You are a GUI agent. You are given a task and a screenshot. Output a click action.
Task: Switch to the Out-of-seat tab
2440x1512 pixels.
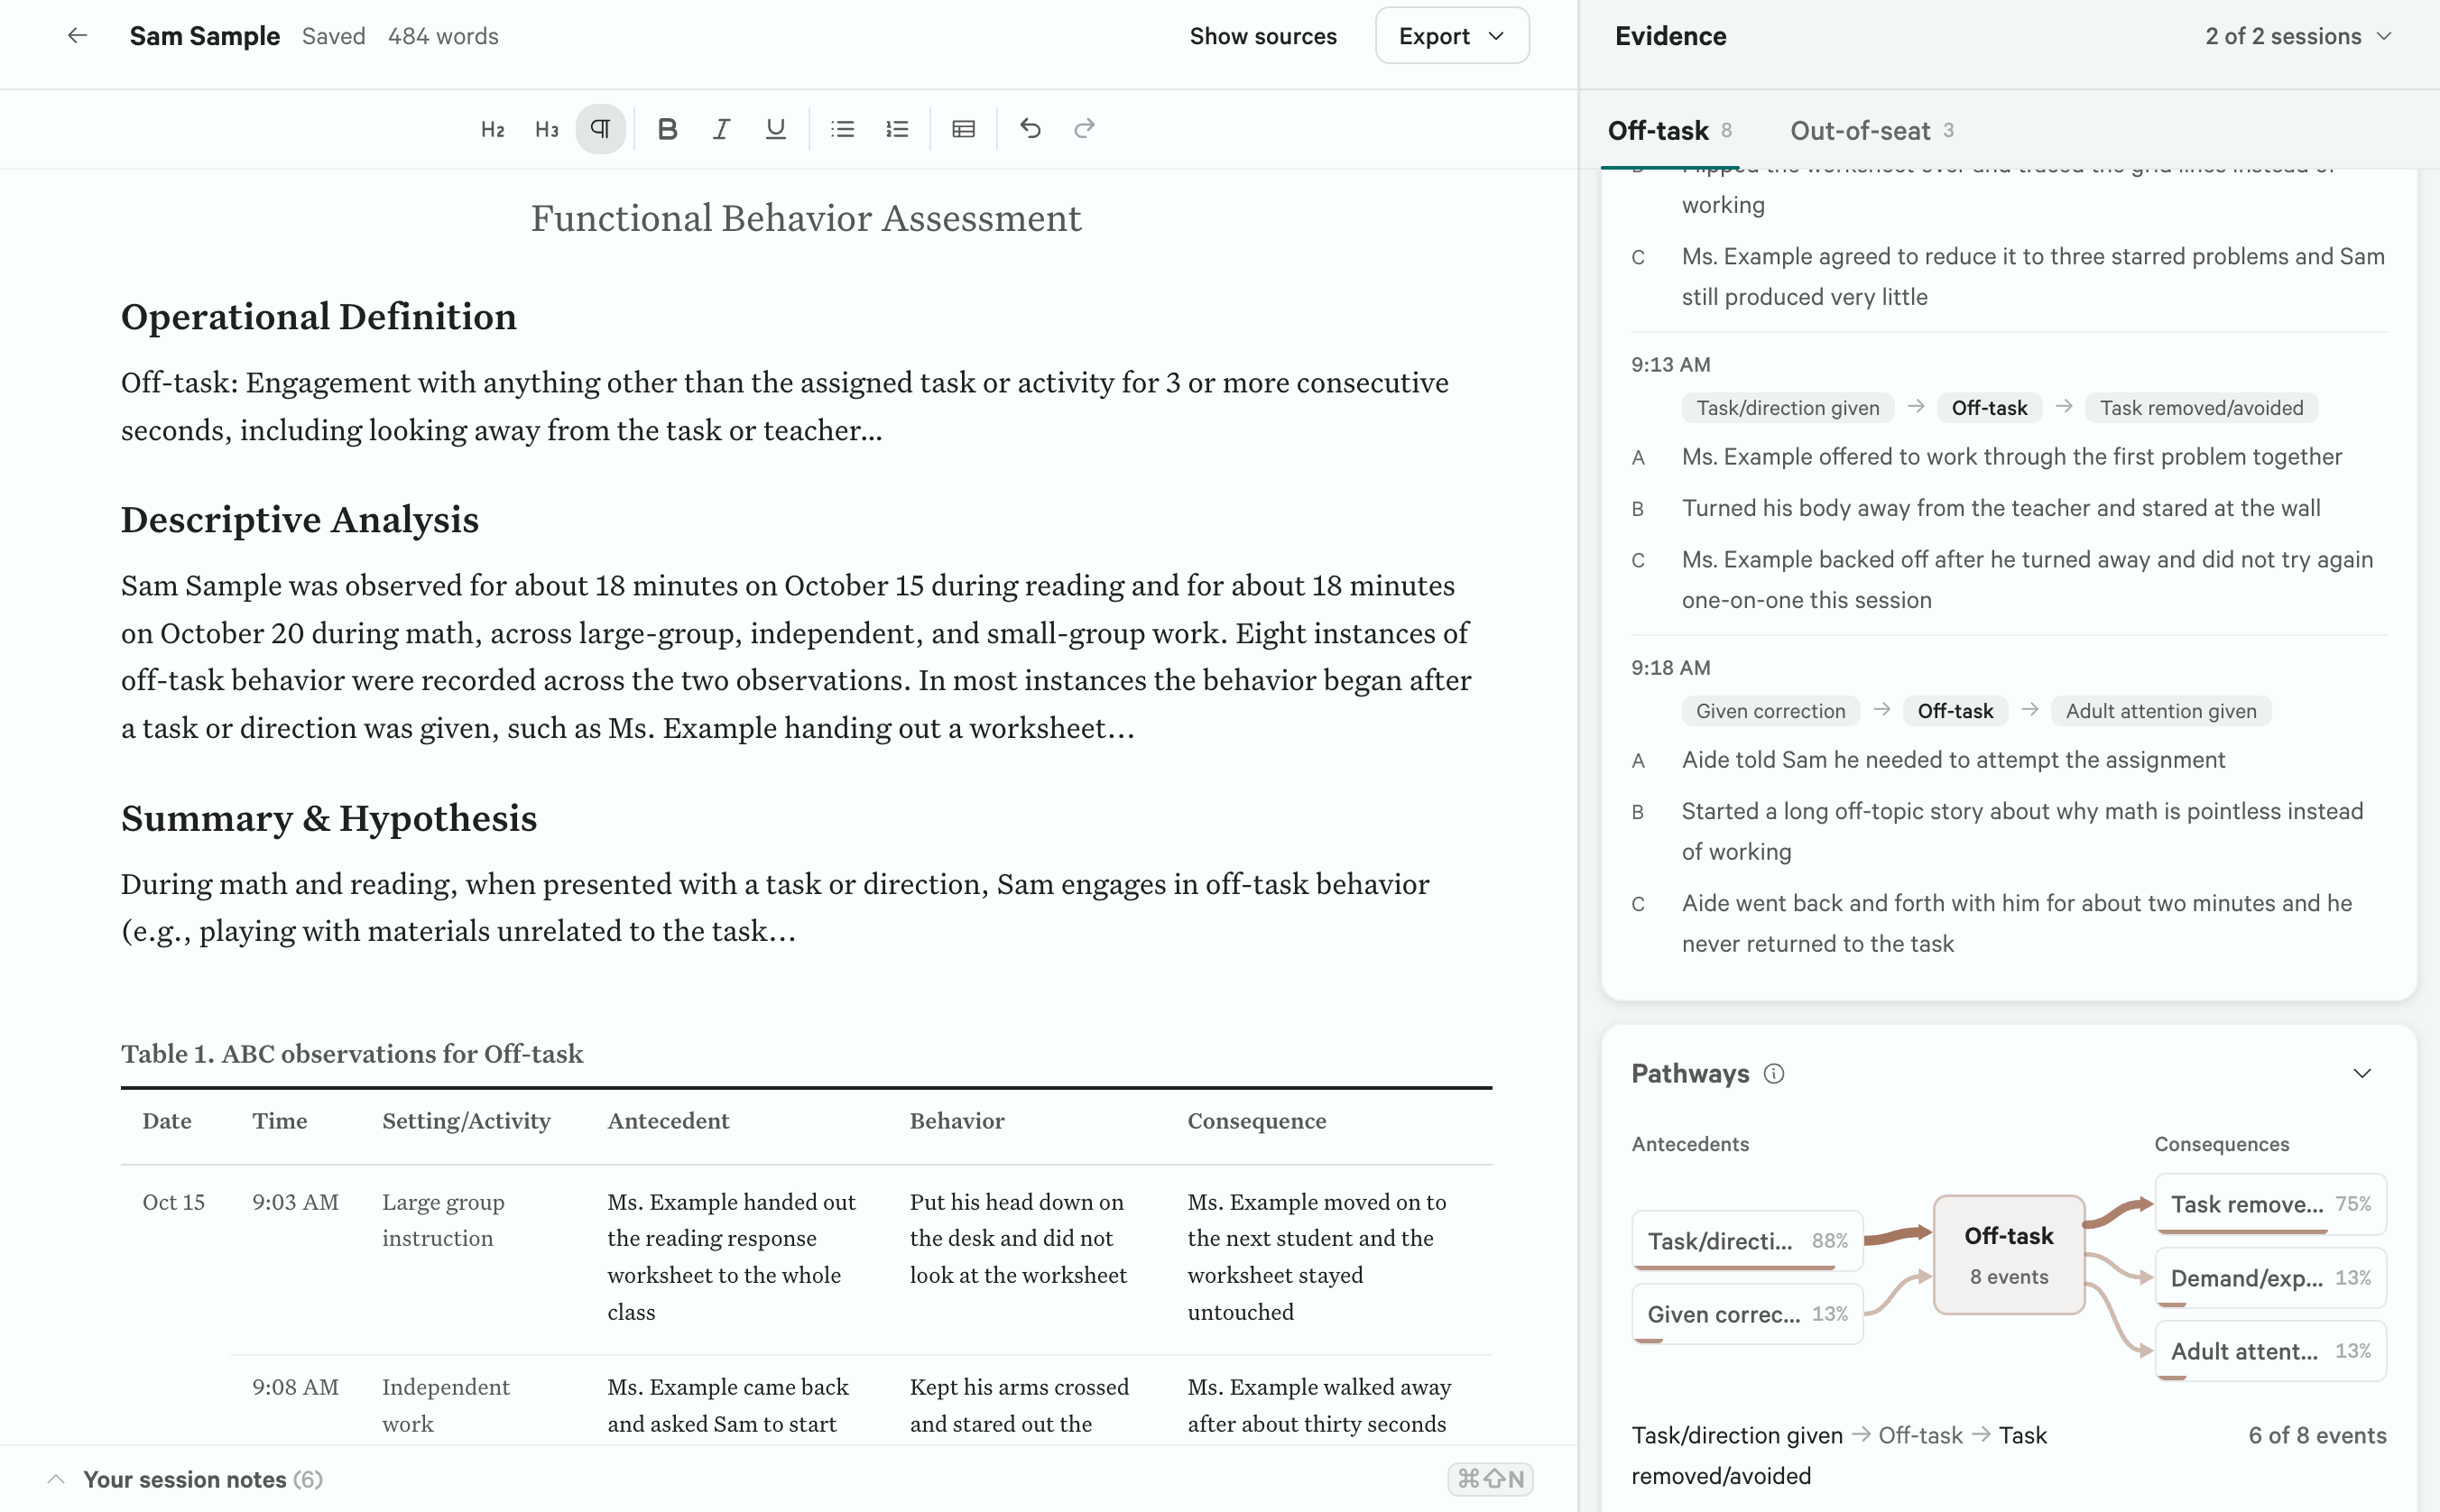coord(1871,131)
